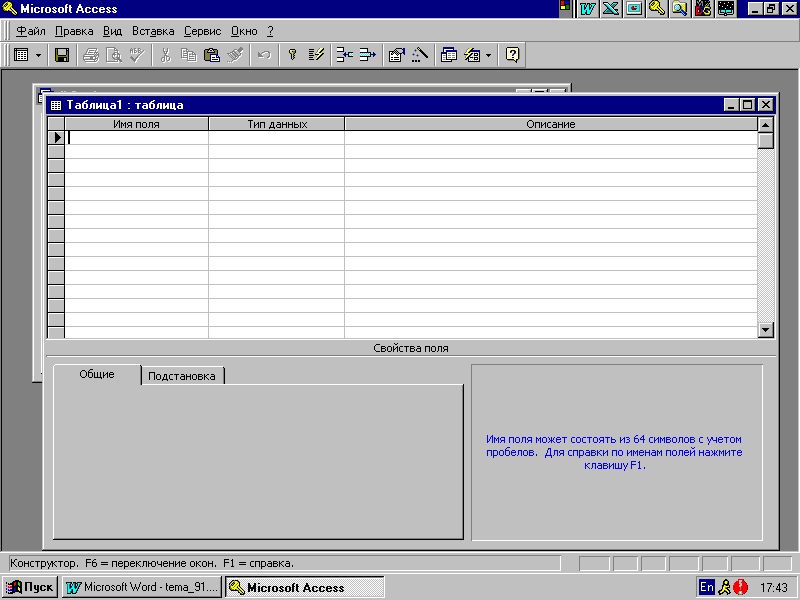
Task: Set primary key with key icon
Action: (x=292, y=55)
